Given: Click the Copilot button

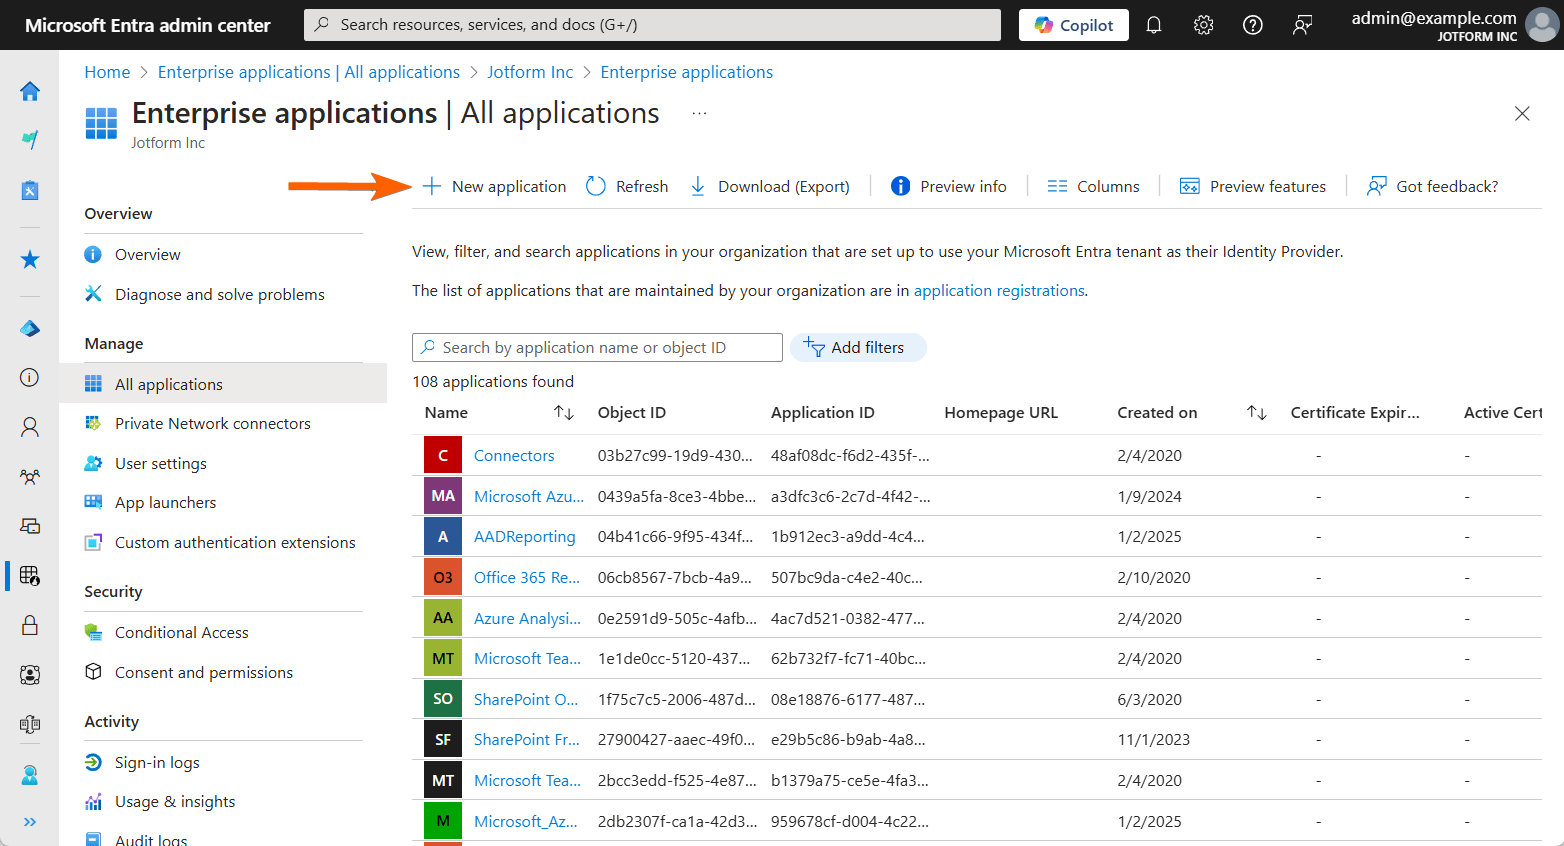Looking at the screenshot, I should pos(1073,25).
